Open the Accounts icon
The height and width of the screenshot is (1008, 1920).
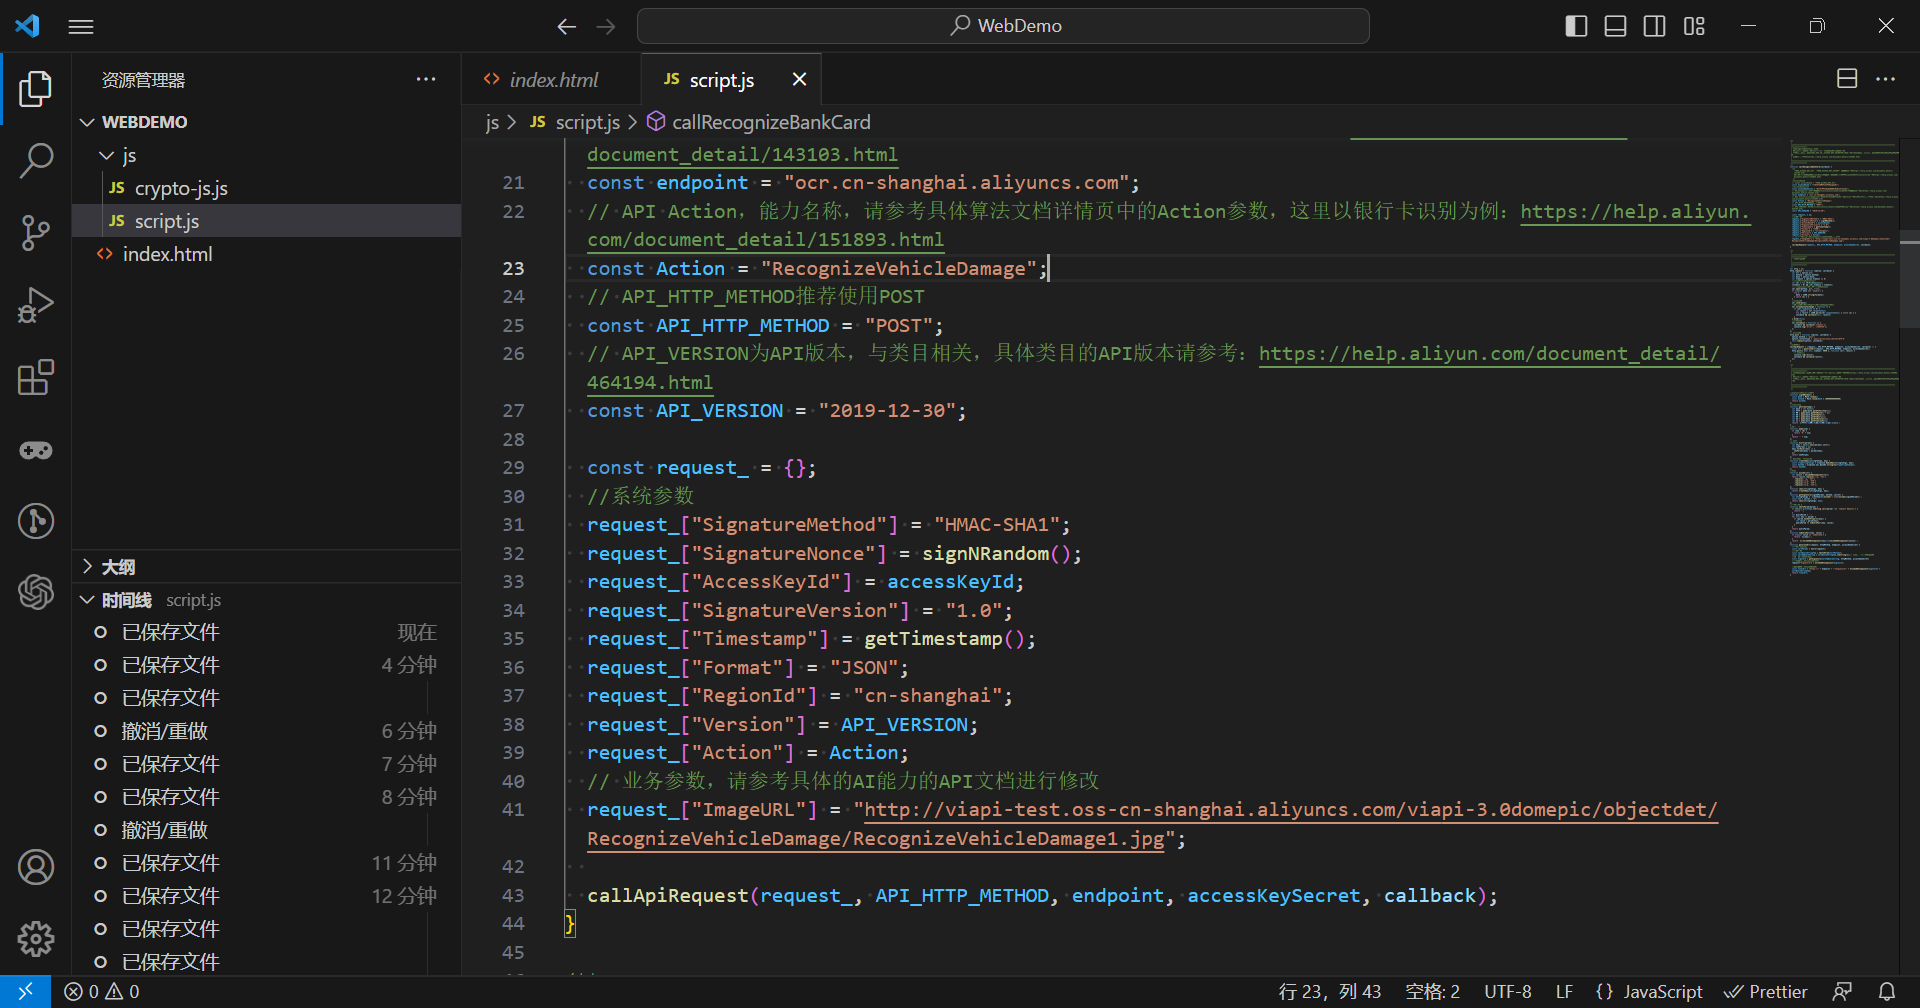(x=36, y=867)
